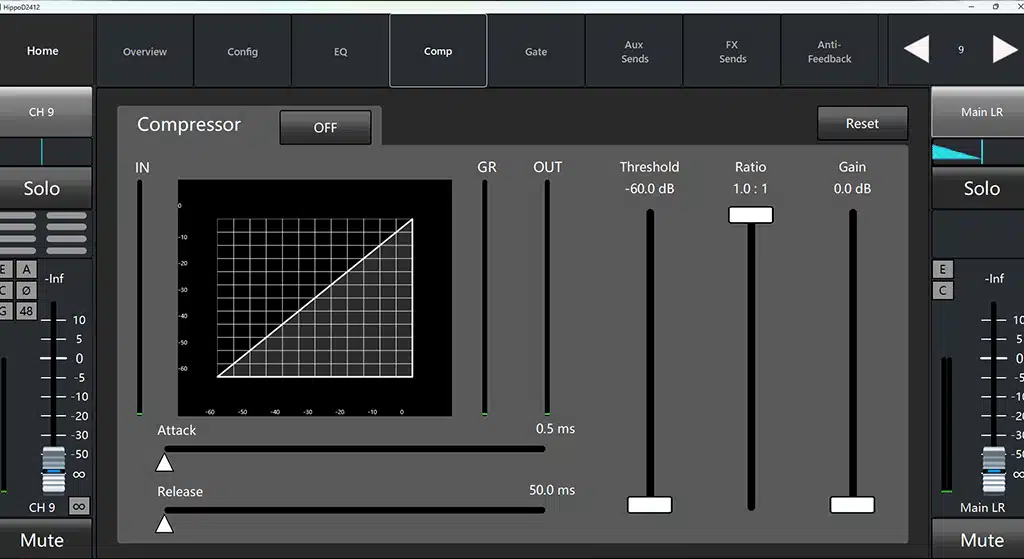Click the Threshold slider handle
Viewport: 1024px width, 559px height.
650,505
